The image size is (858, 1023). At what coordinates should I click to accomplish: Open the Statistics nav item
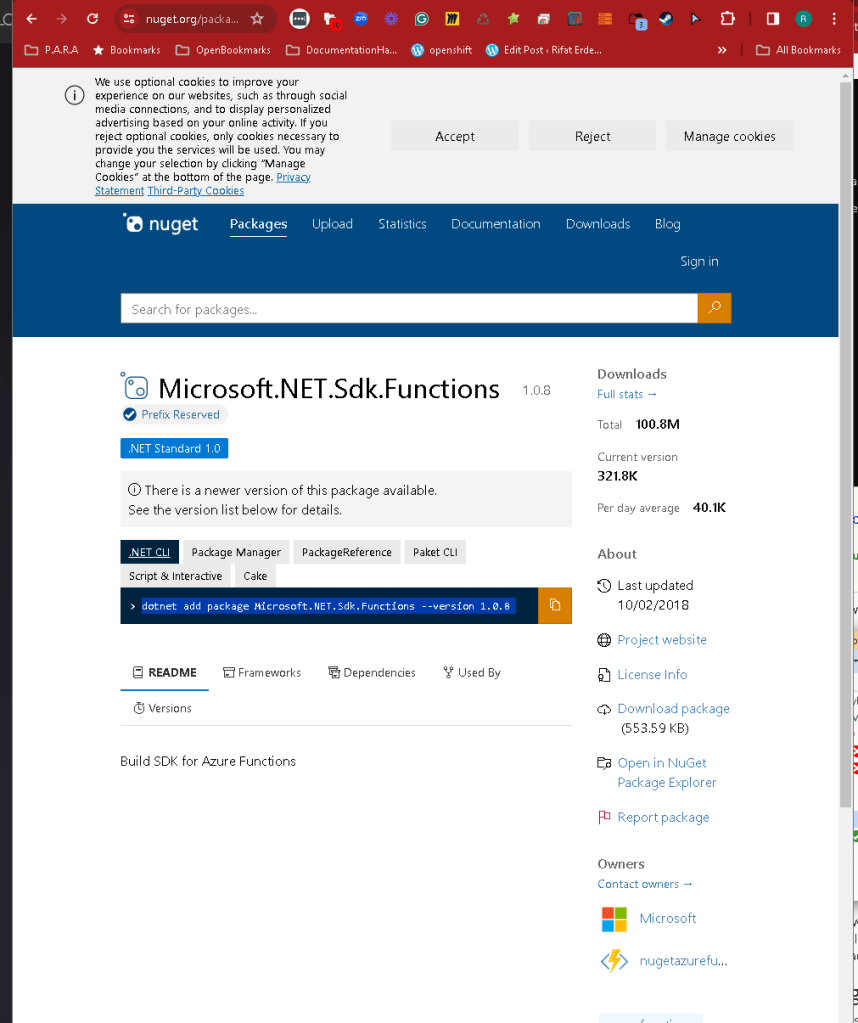click(x=402, y=224)
